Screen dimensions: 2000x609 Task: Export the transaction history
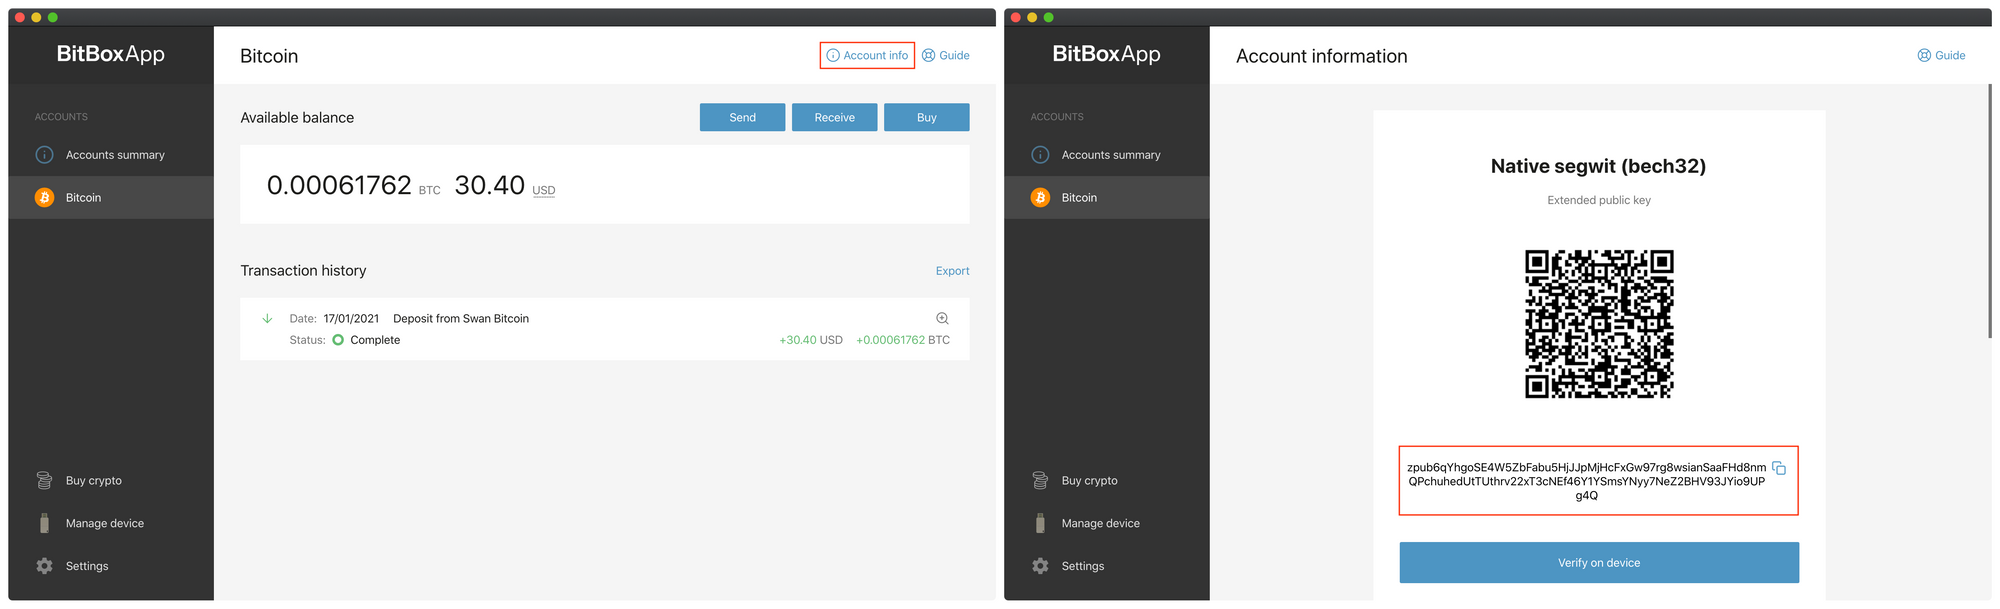tap(952, 271)
